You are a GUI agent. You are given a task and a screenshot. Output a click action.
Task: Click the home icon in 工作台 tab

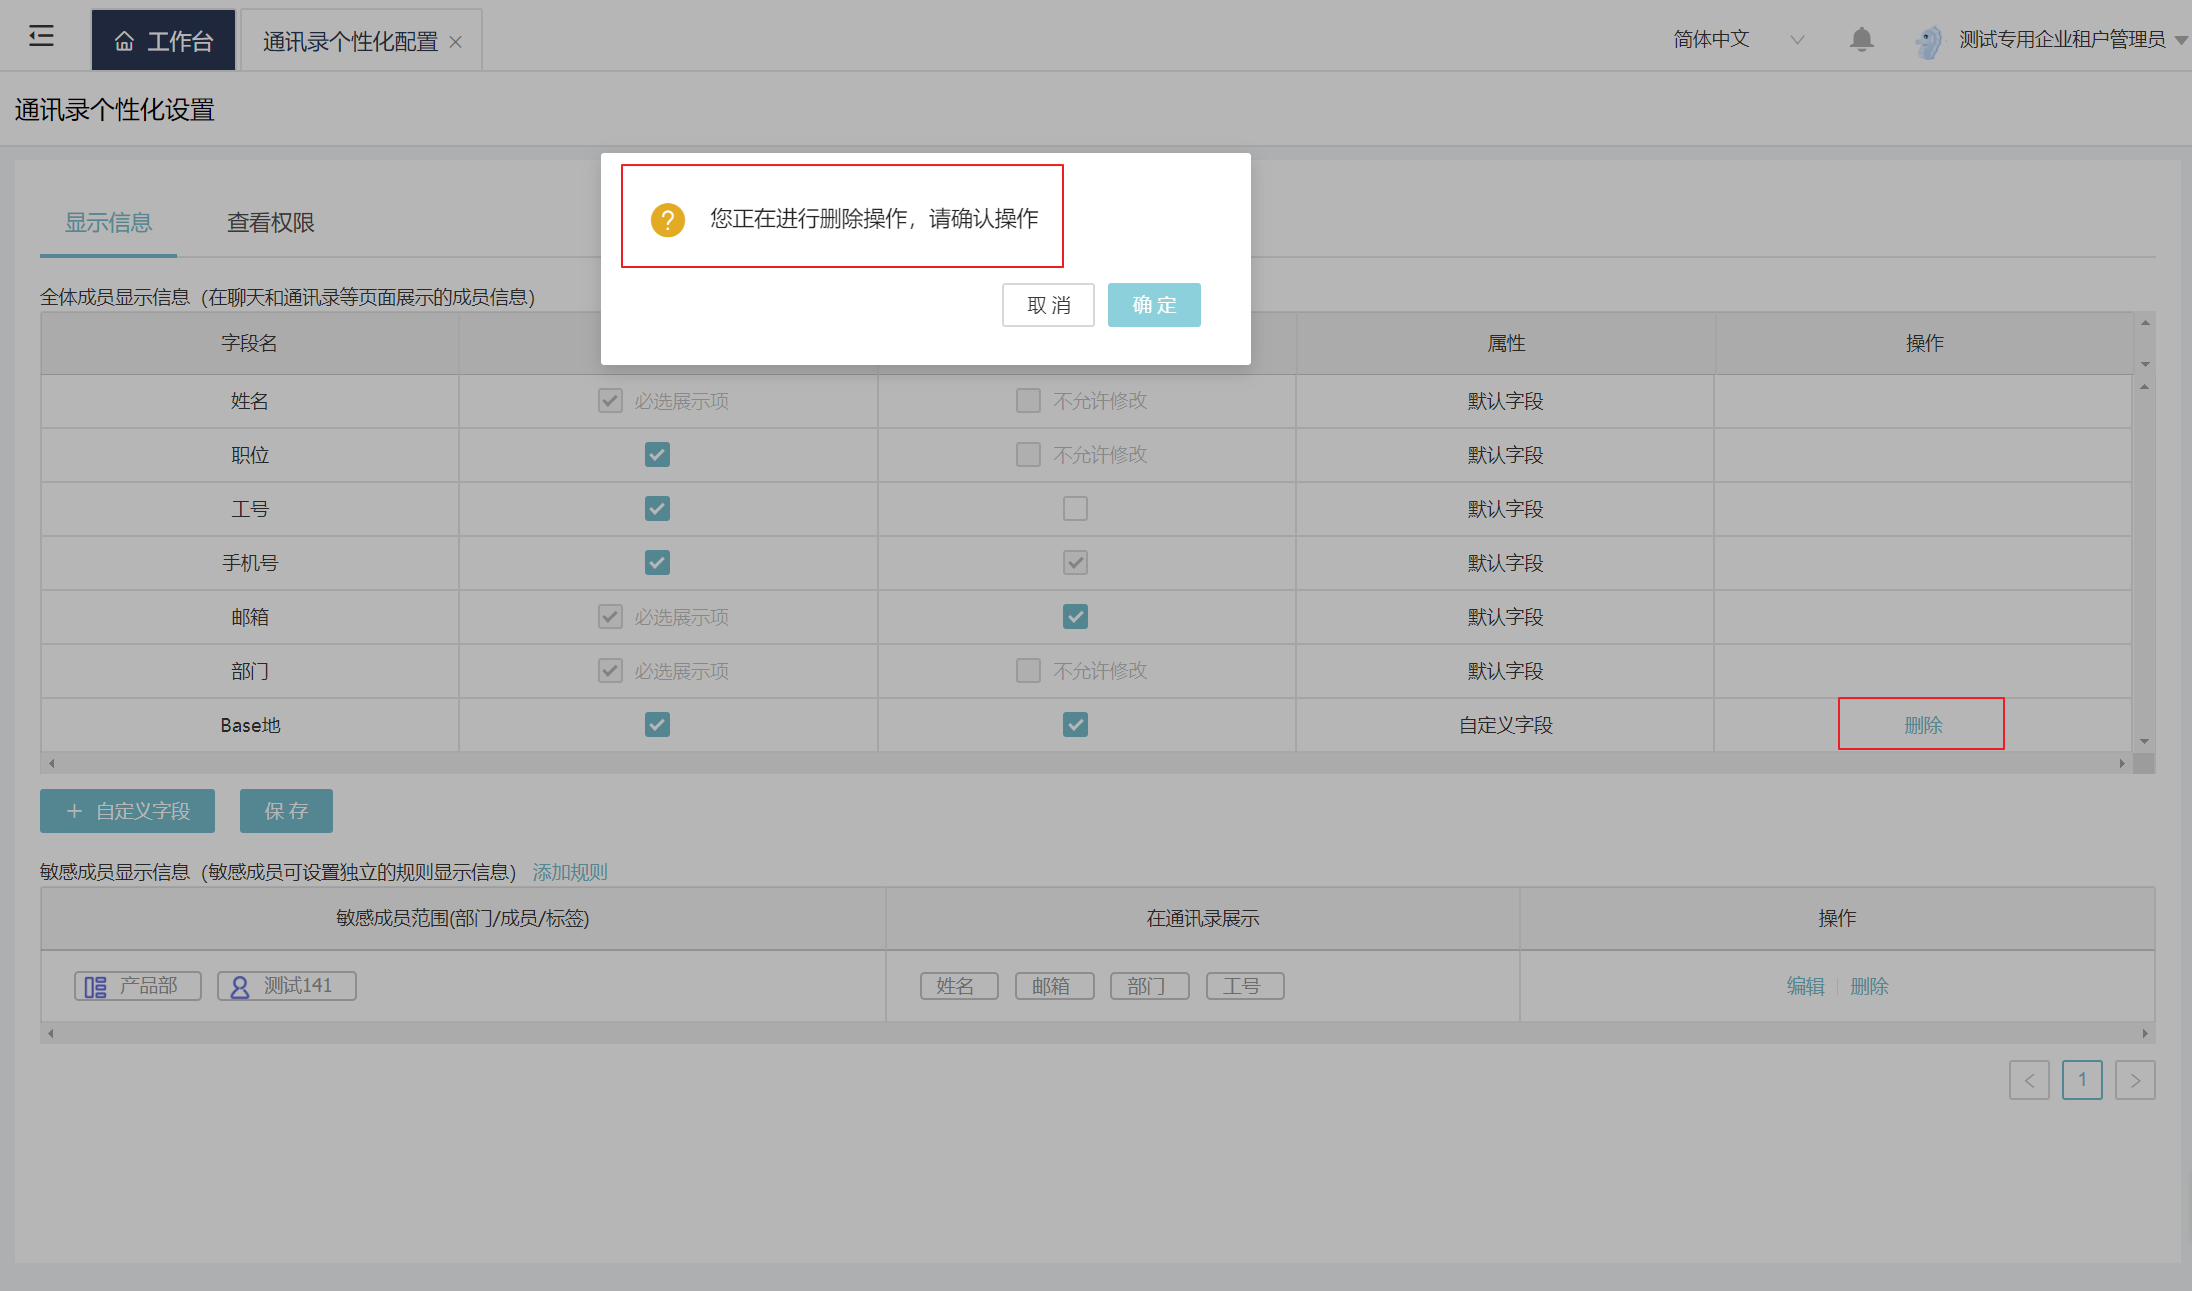click(124, 41)
